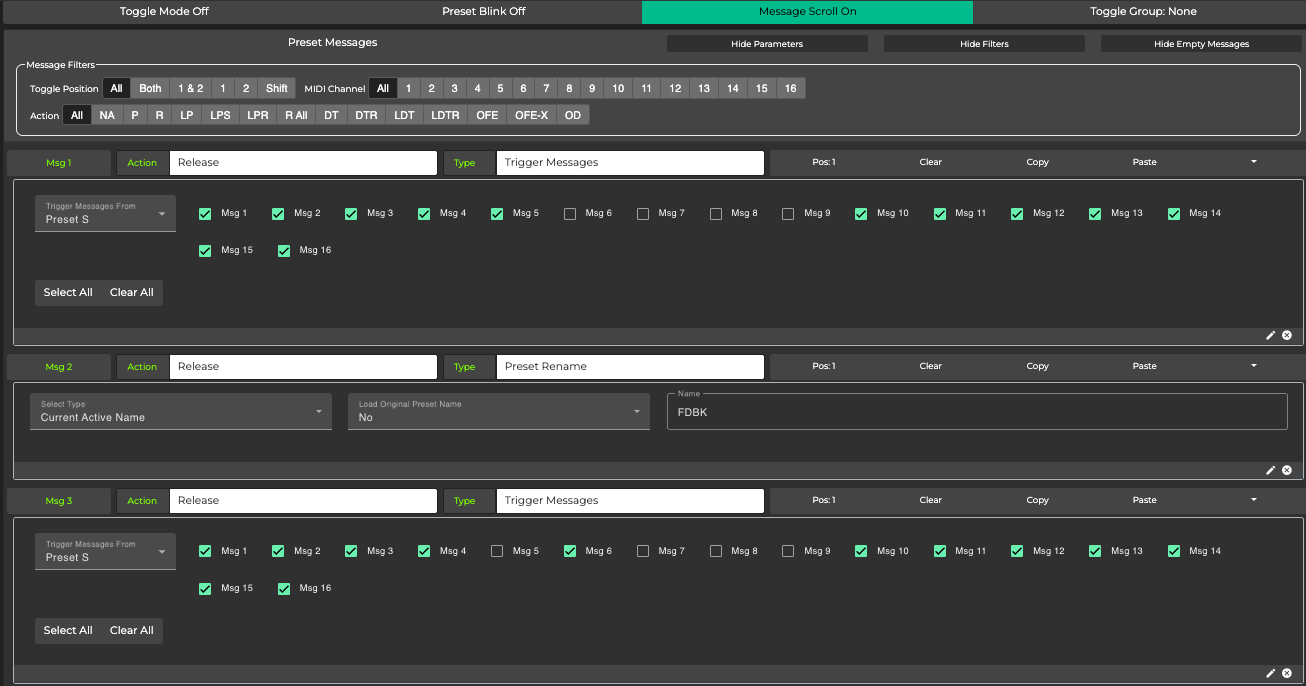Click the Name field containing FDBK
The height and width of the screenshot is (686, 1306).
click(976, 412)
